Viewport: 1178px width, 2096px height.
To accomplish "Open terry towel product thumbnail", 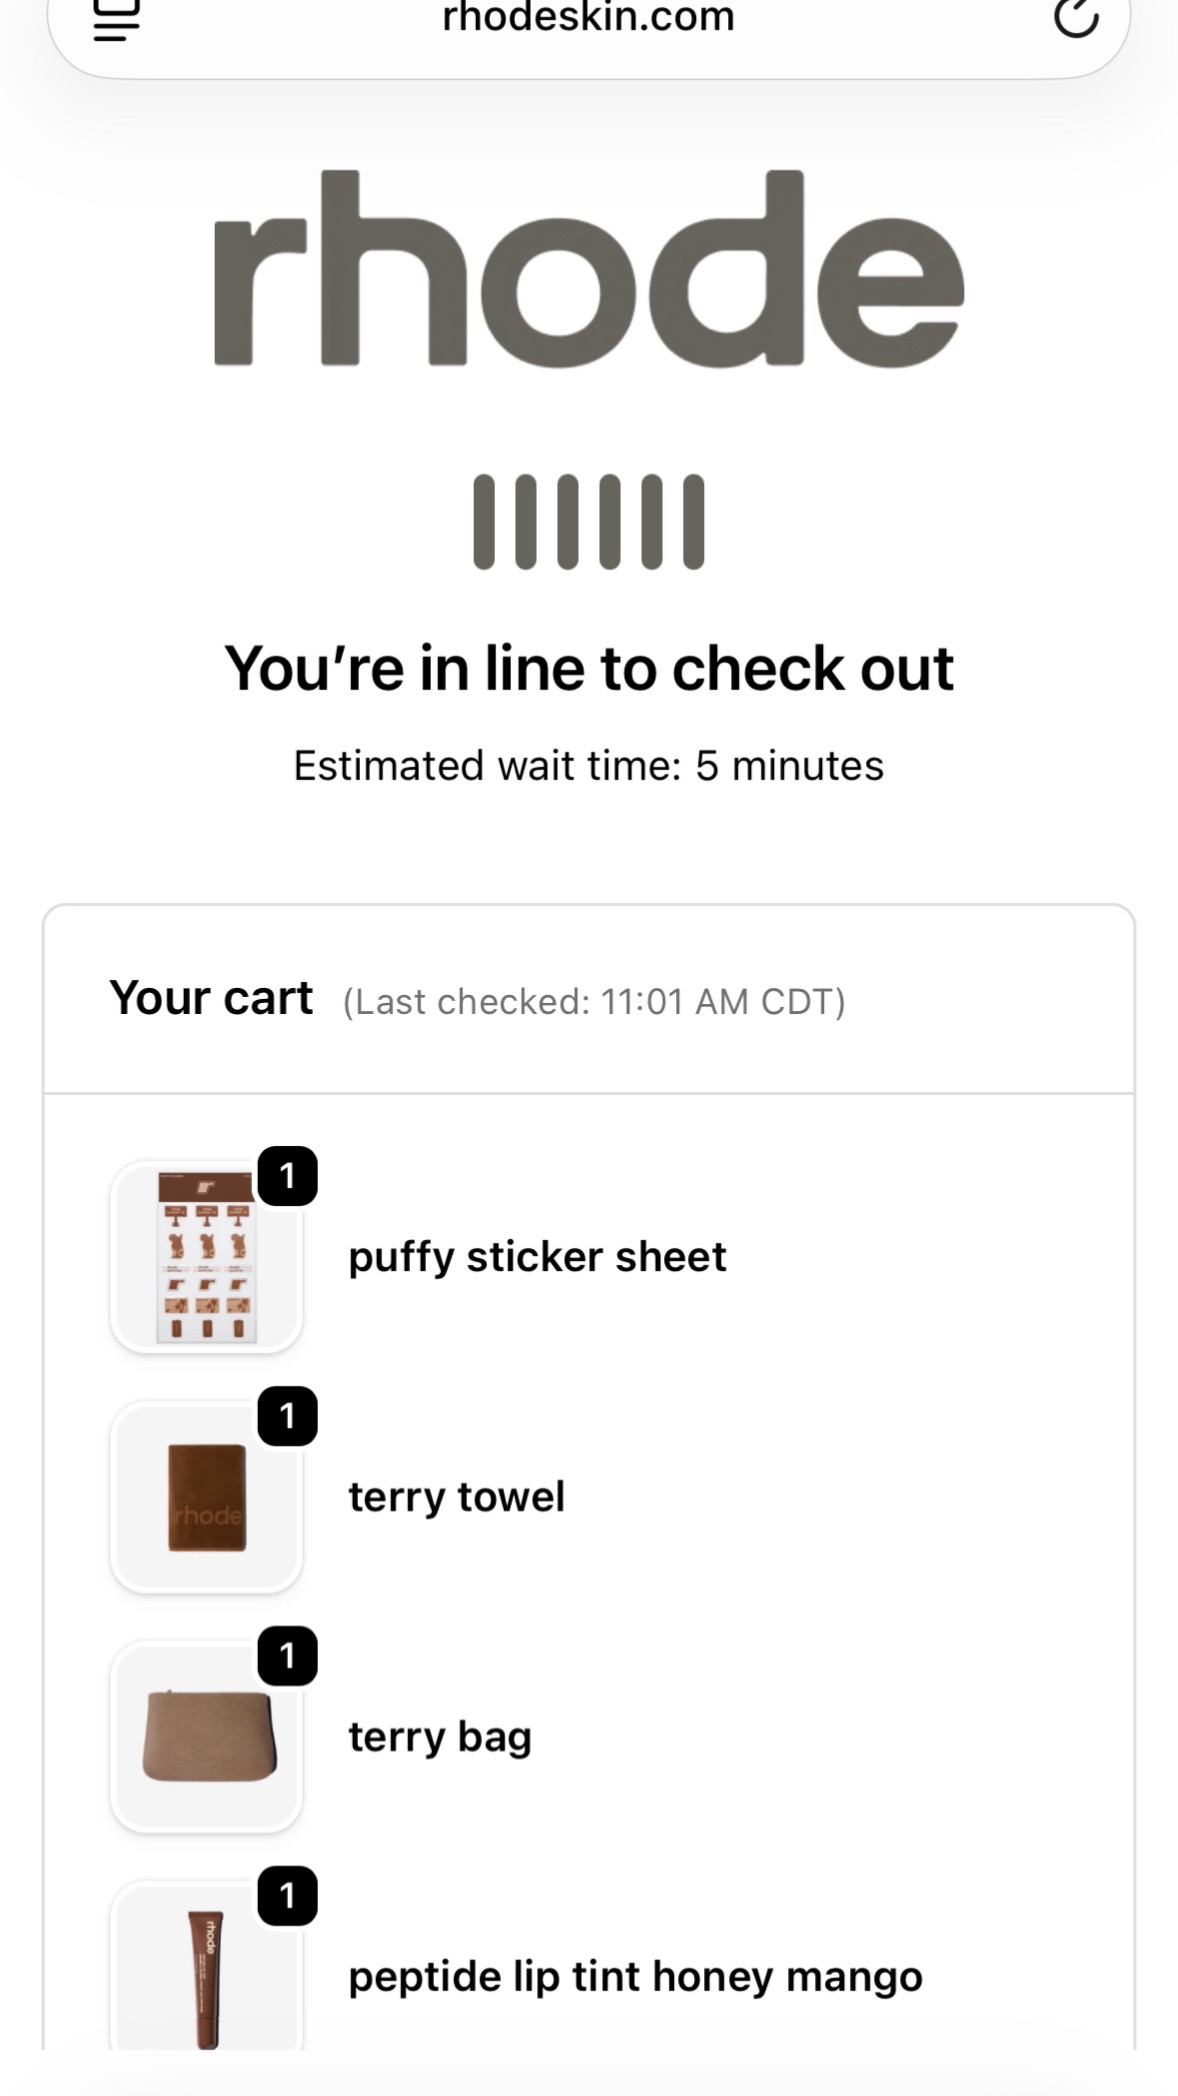I will [x=206, y=1497].
